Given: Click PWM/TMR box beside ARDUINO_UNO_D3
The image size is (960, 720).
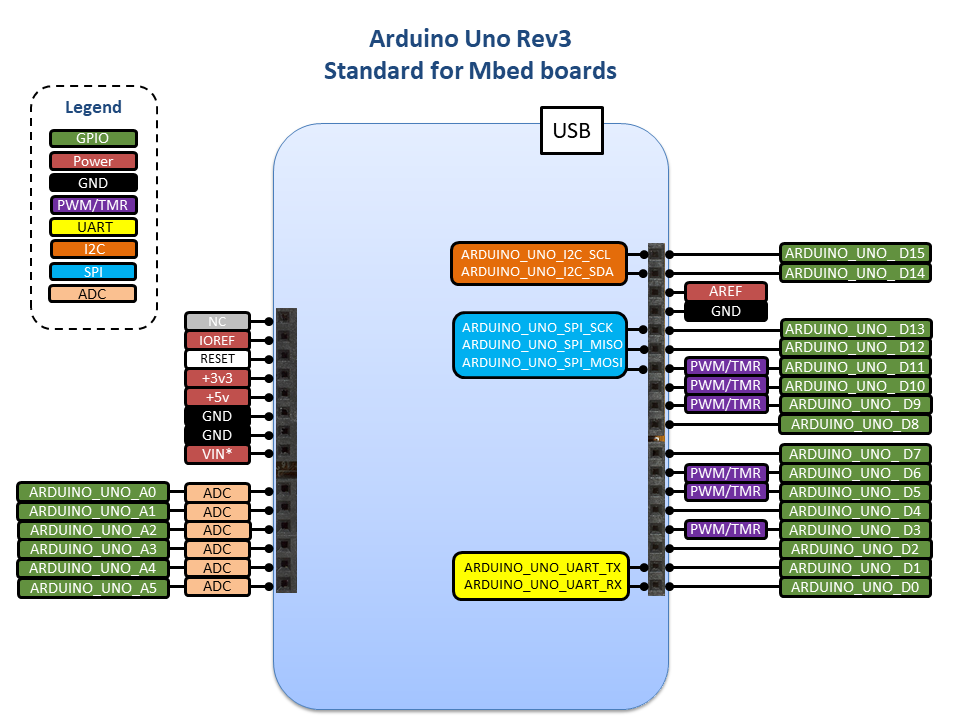Looking at the screenshot, I should click(726, 530).
